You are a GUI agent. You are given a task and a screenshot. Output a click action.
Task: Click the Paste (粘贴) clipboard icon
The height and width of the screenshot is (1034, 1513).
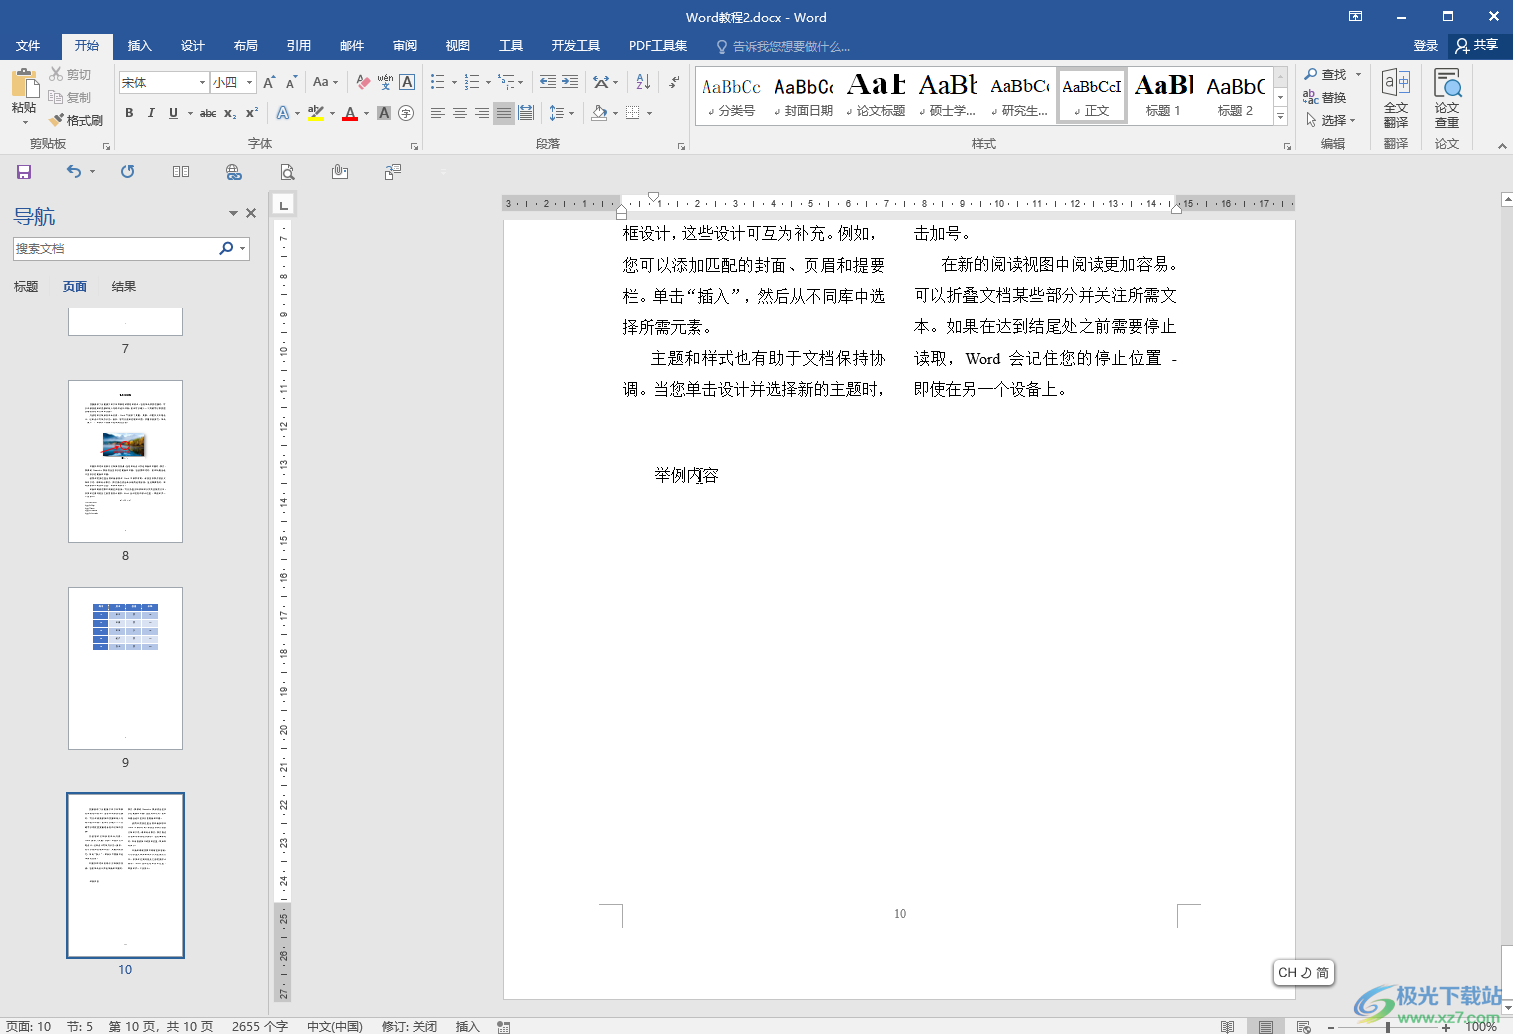pos(24,83)
